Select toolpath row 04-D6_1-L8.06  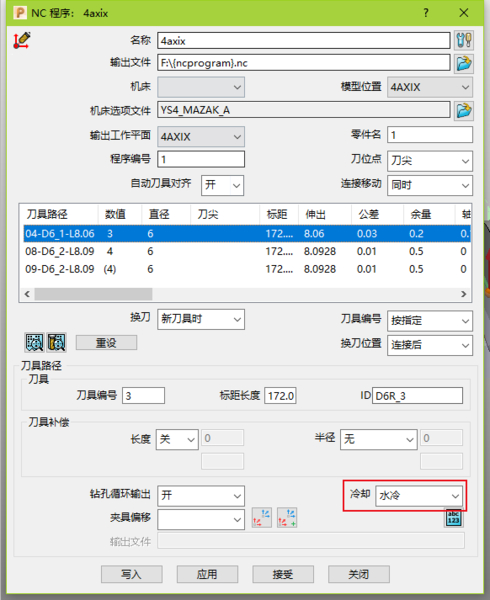click(x=247, y=233)
